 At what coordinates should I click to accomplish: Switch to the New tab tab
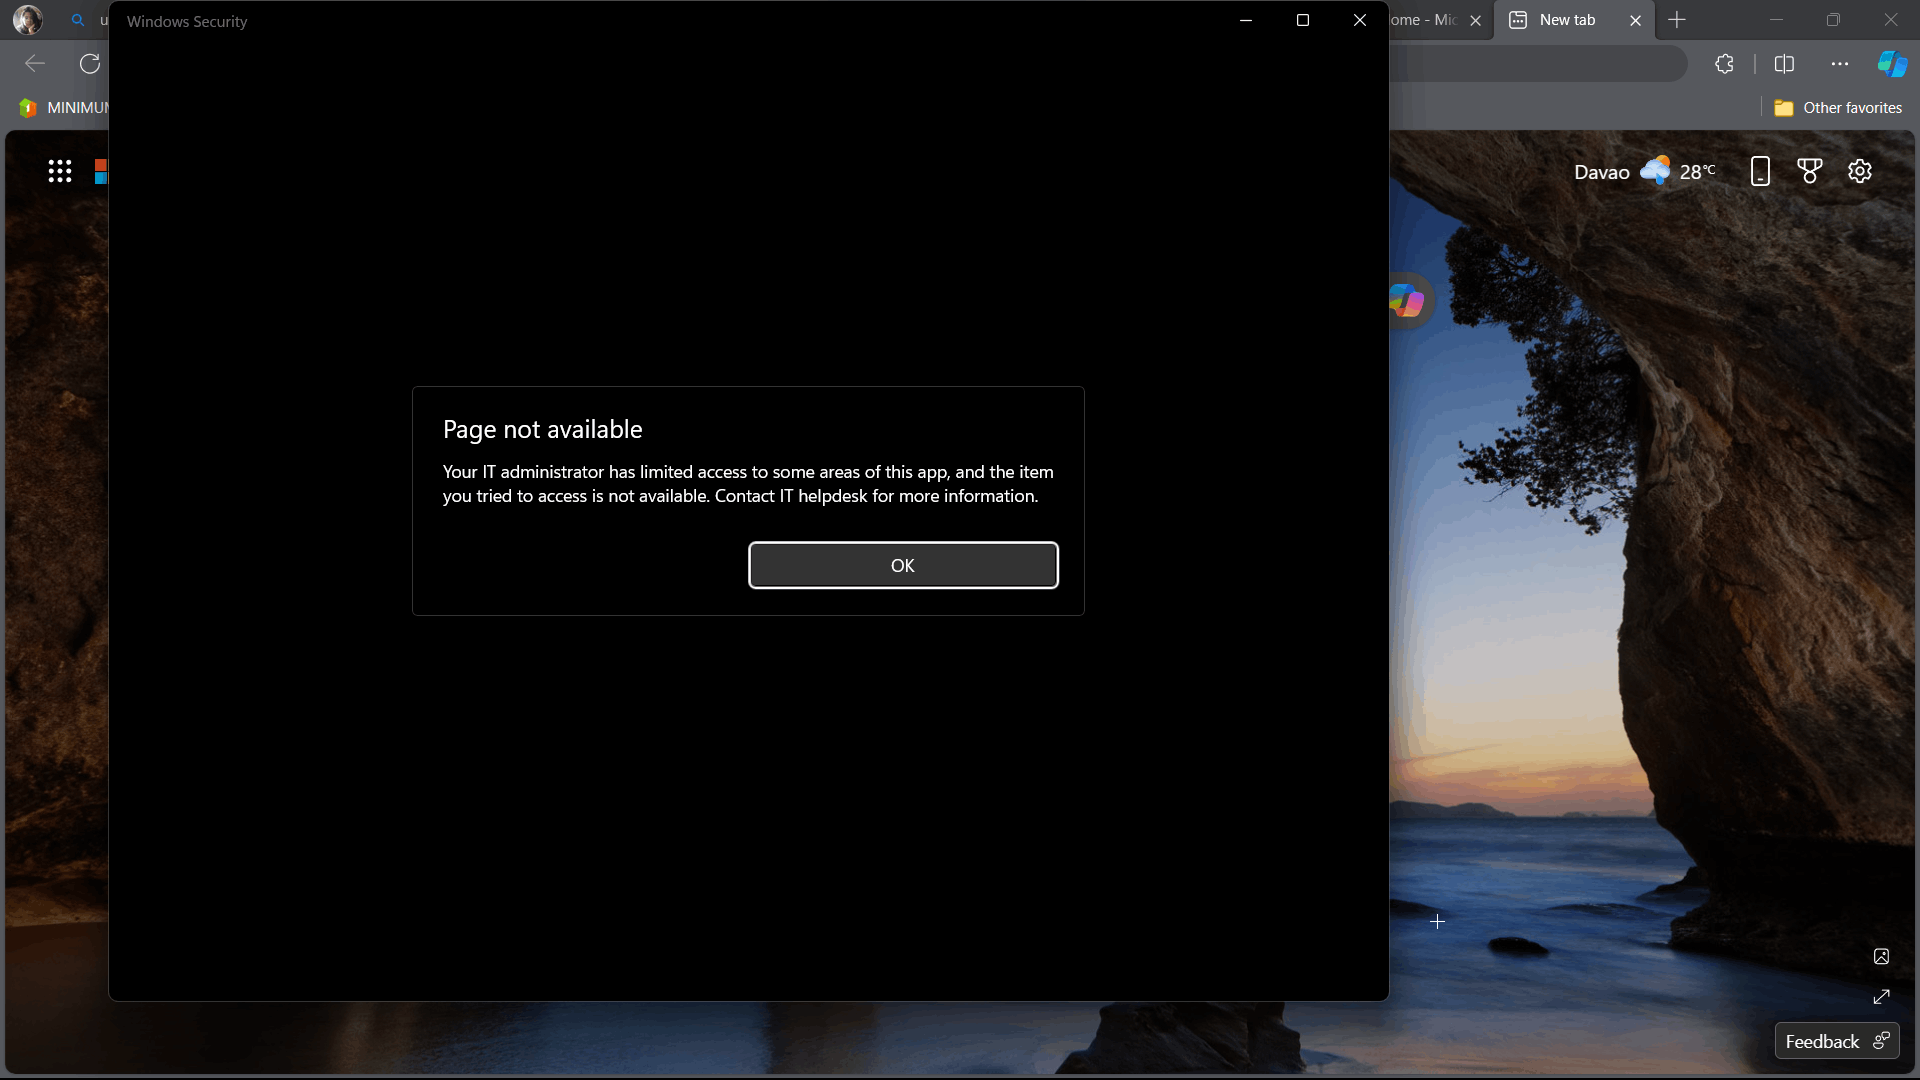[1566, 20]
